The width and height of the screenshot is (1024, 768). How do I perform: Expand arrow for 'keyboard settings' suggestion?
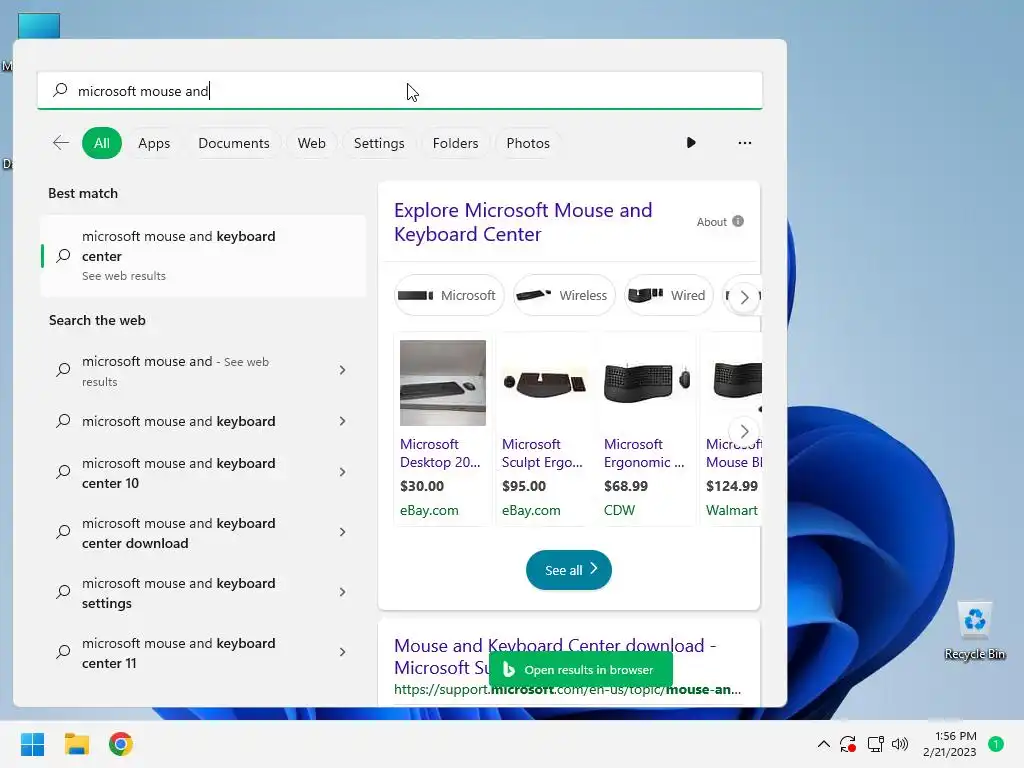[342, 592]
